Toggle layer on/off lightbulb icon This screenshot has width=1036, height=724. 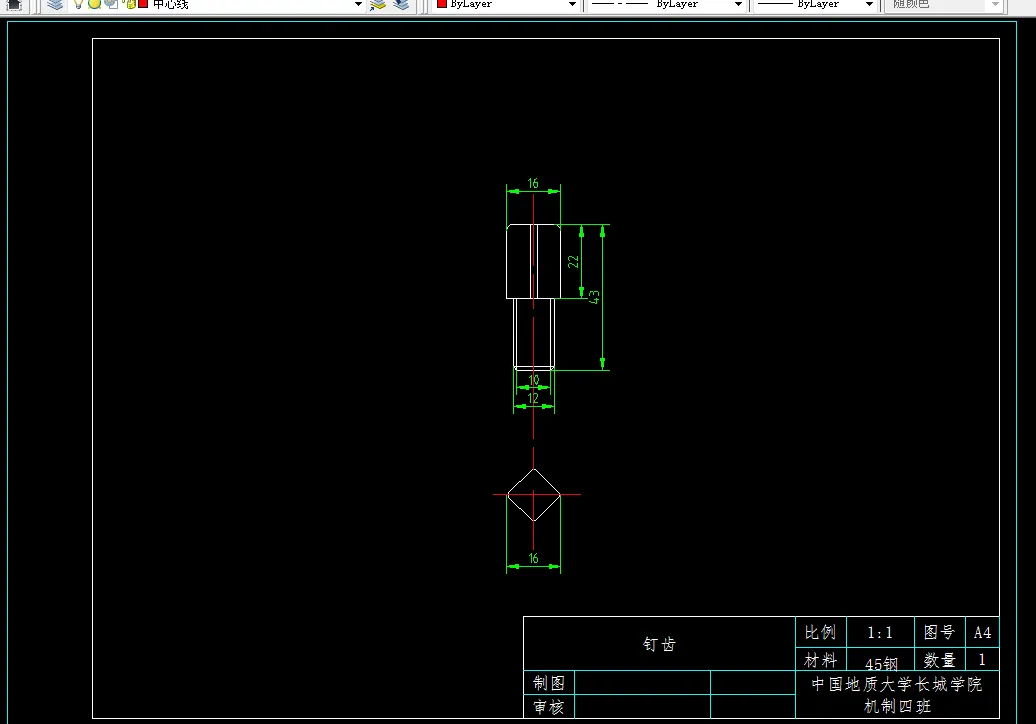[79, 3]
